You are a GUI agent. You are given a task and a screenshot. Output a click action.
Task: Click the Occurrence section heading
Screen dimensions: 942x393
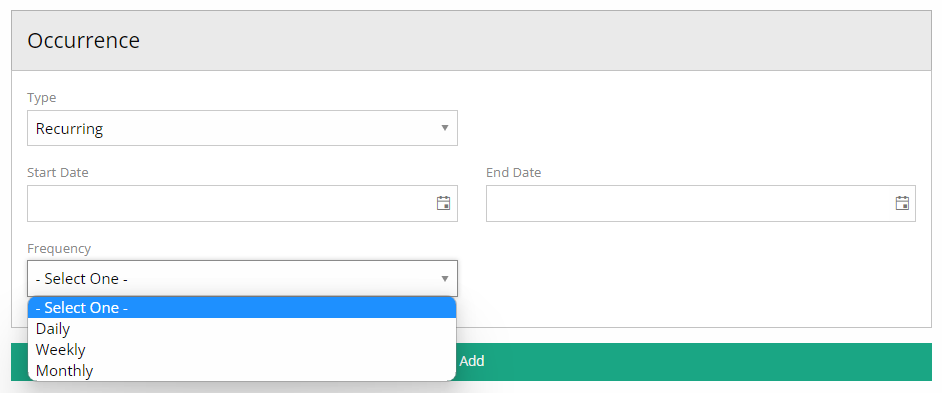84,40
